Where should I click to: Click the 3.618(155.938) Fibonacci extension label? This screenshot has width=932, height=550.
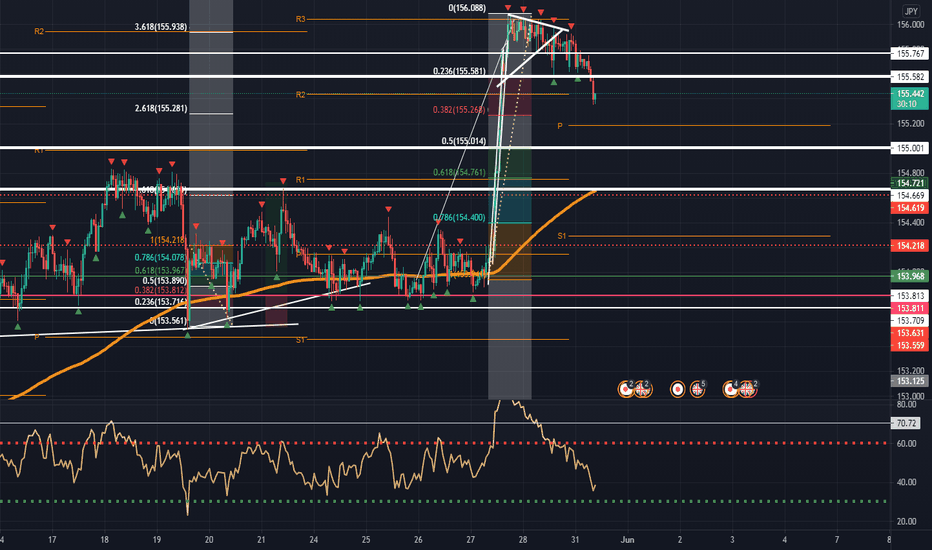[160, 27]
